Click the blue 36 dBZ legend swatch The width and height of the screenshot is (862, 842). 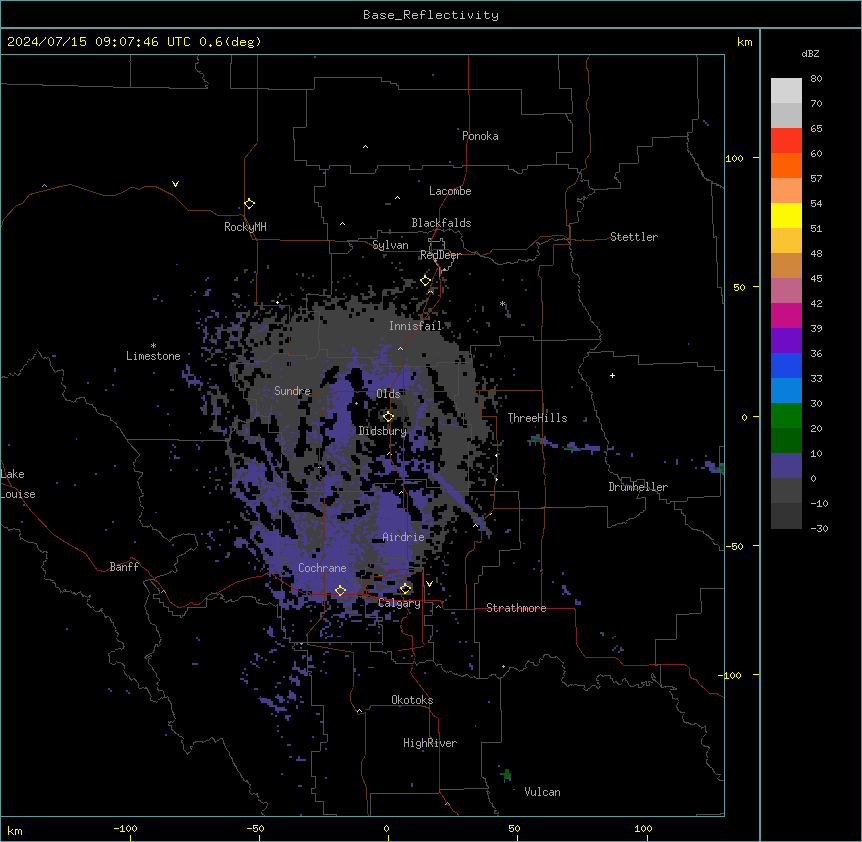786,365
